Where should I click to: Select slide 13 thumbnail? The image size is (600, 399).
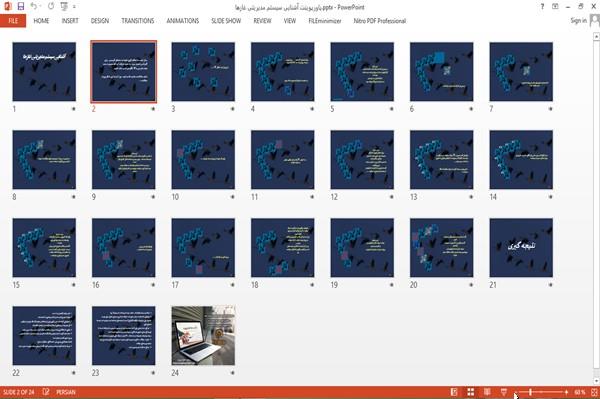[x=442, y=160]
